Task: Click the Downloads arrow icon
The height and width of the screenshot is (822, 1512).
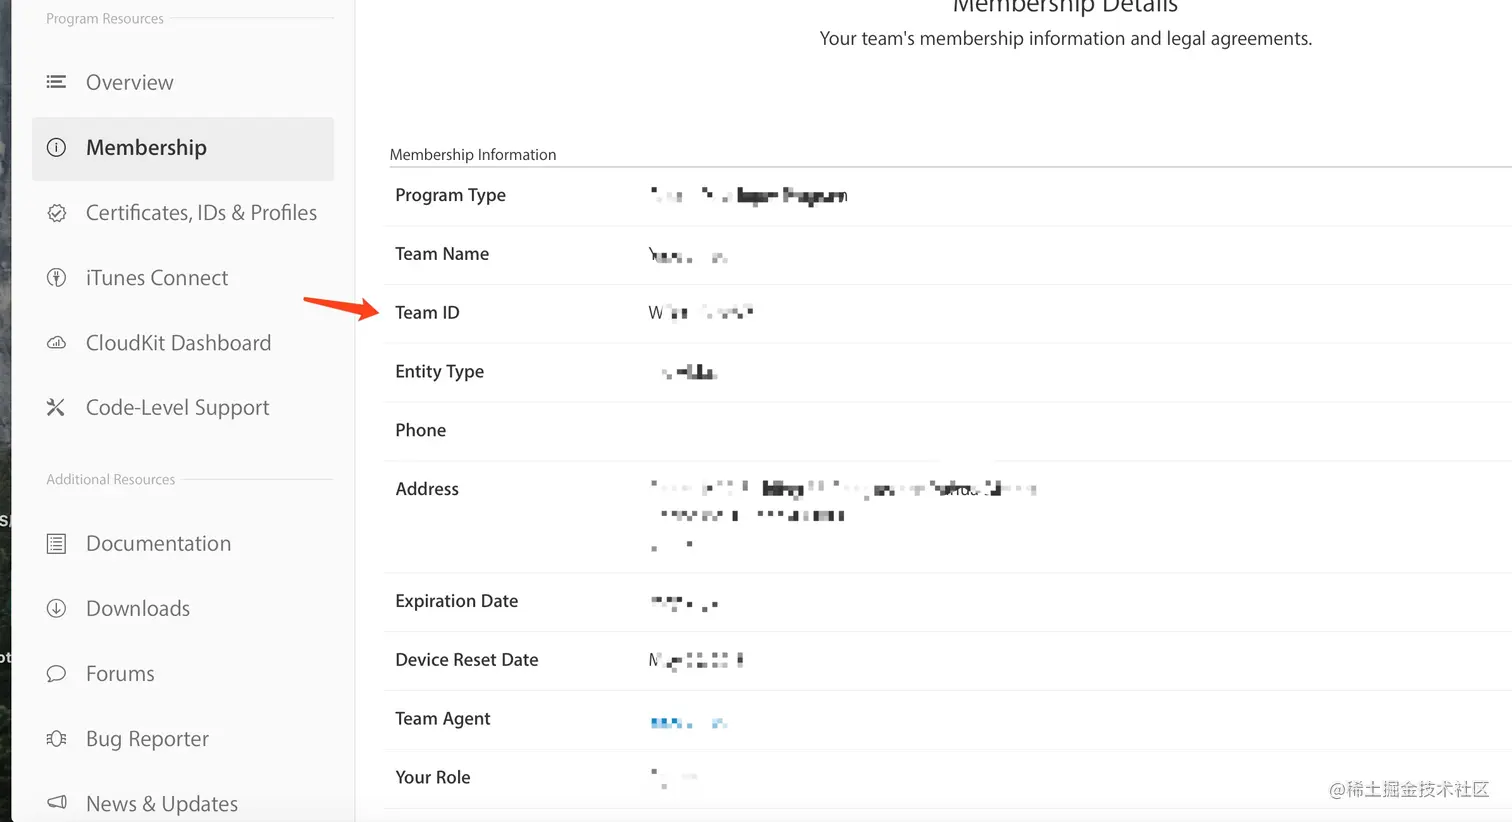Action: tap(58, 608)
